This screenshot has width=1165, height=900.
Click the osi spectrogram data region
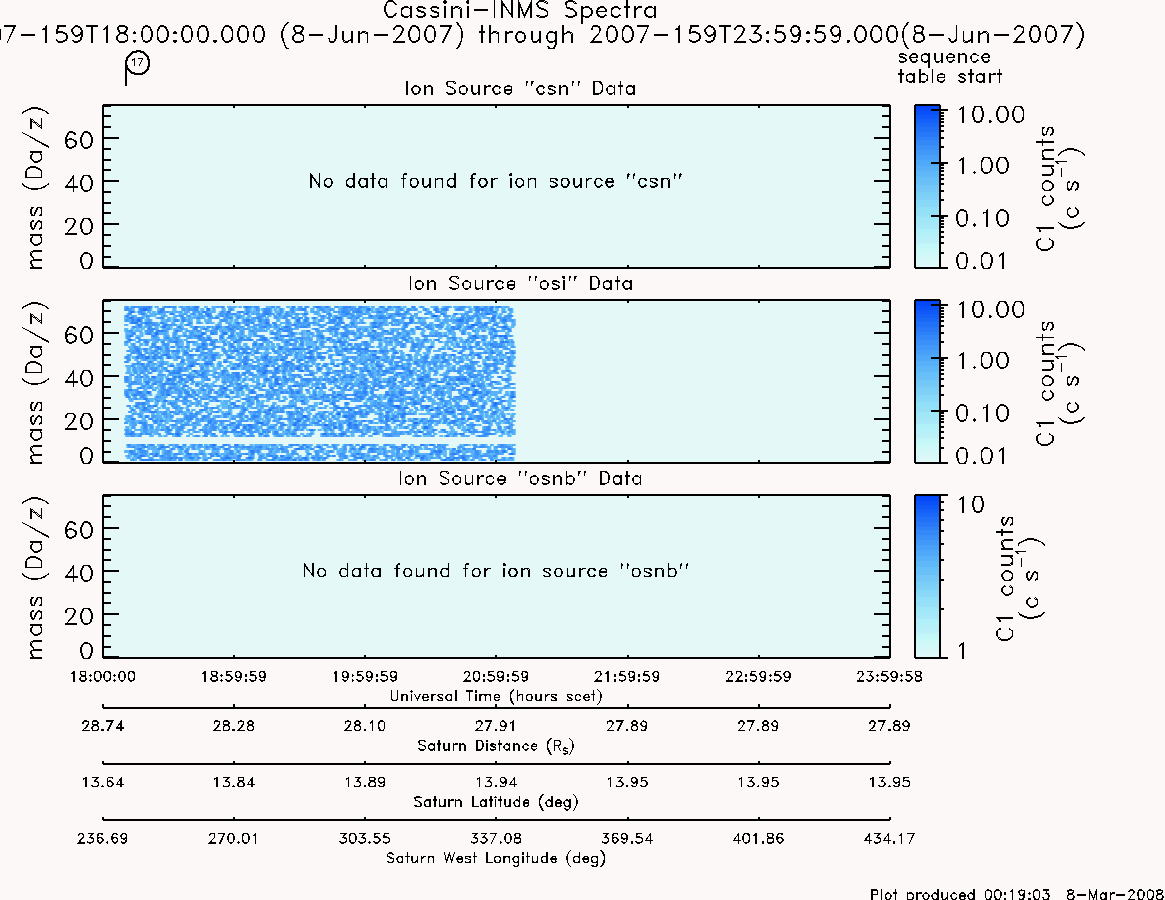point(319,383)
